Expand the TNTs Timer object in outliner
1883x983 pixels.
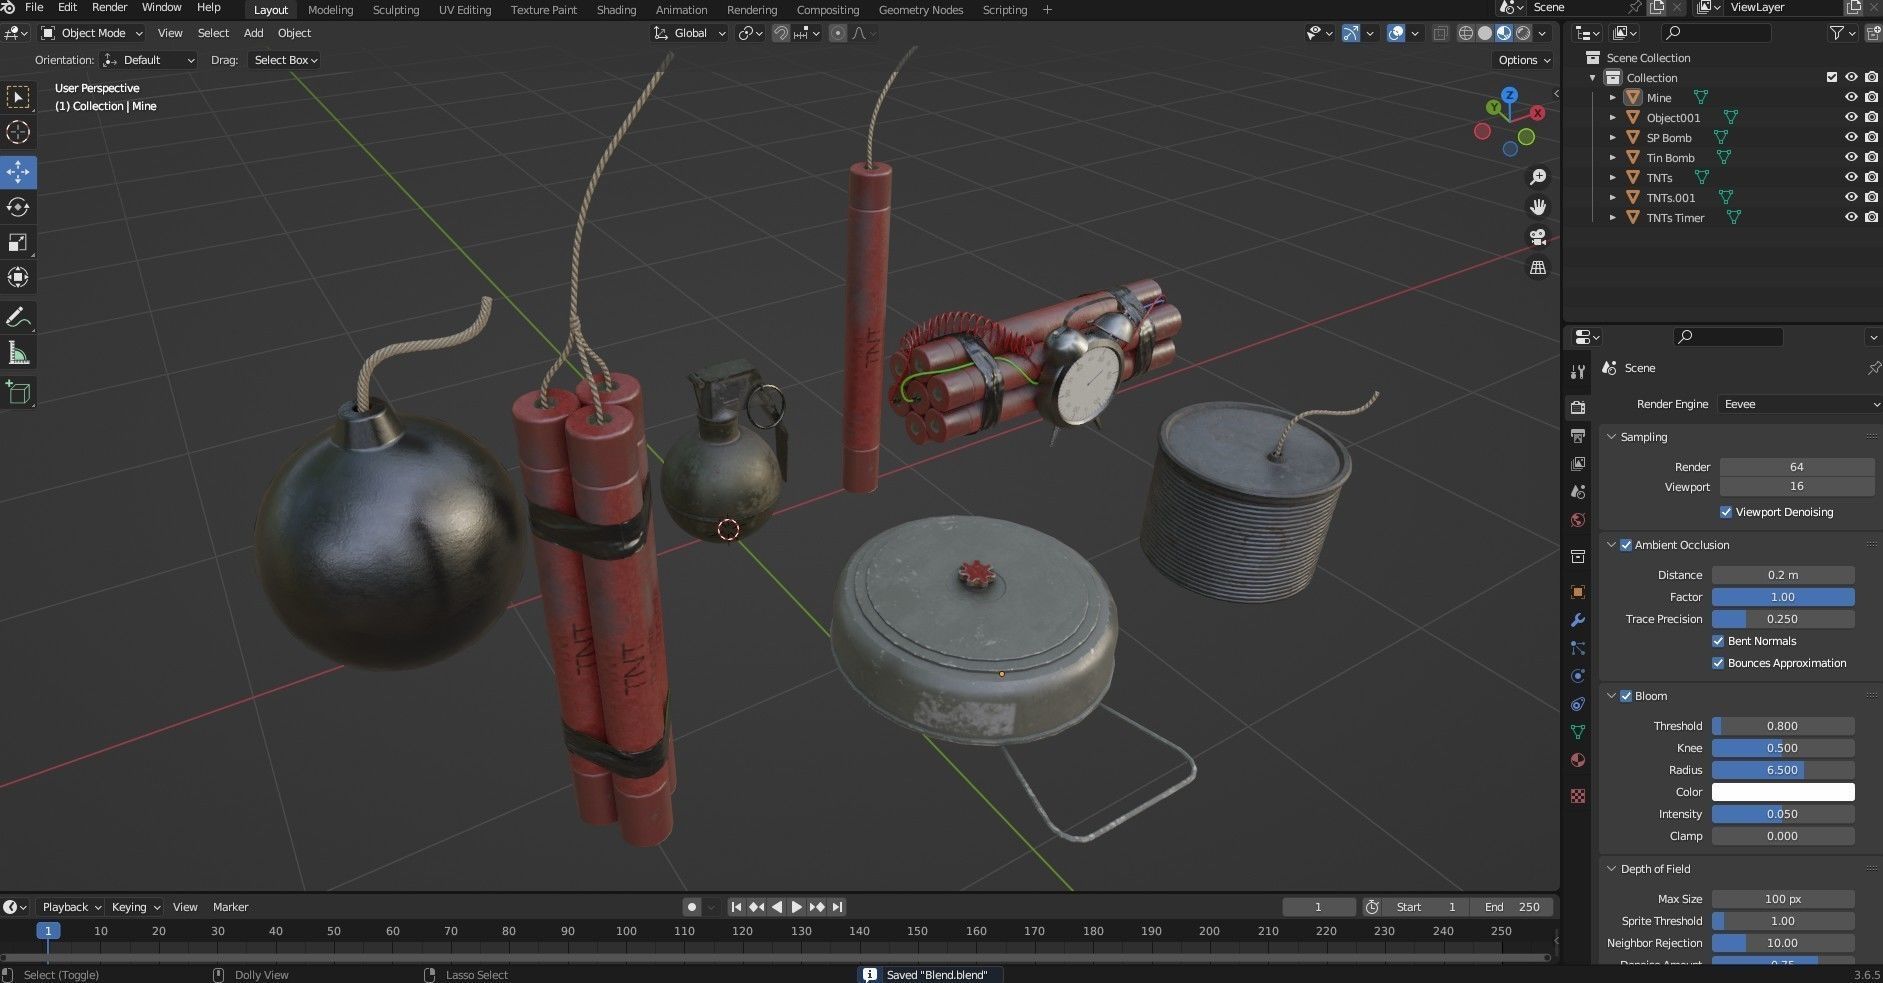click(1614, 217)
